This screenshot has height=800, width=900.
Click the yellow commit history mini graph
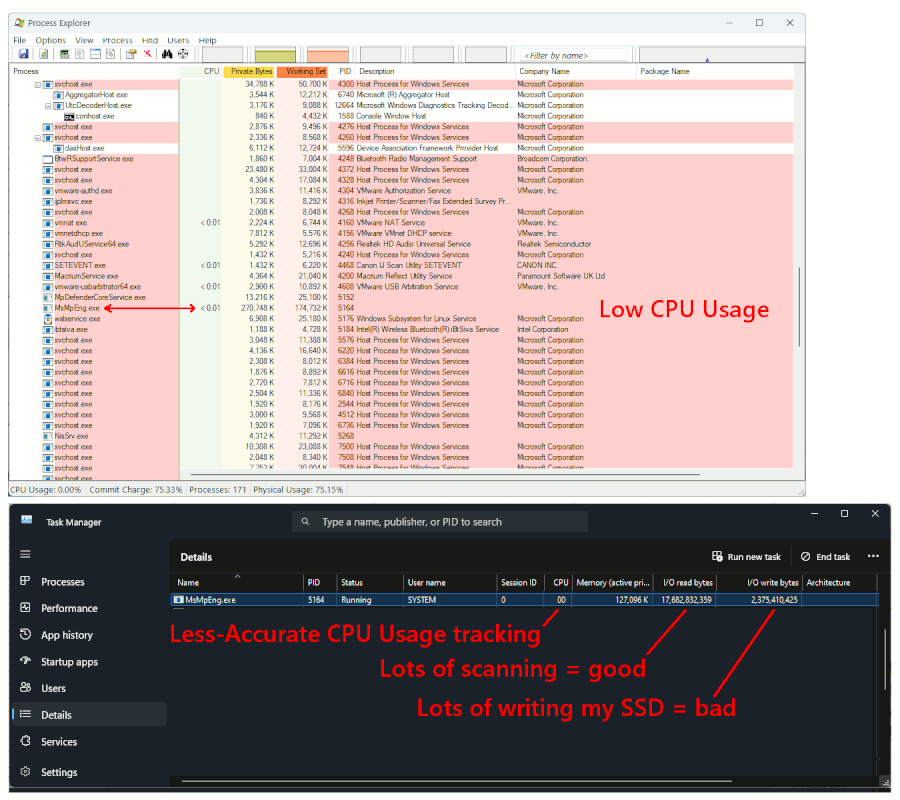pyautogui.click(x=275, y=55)
